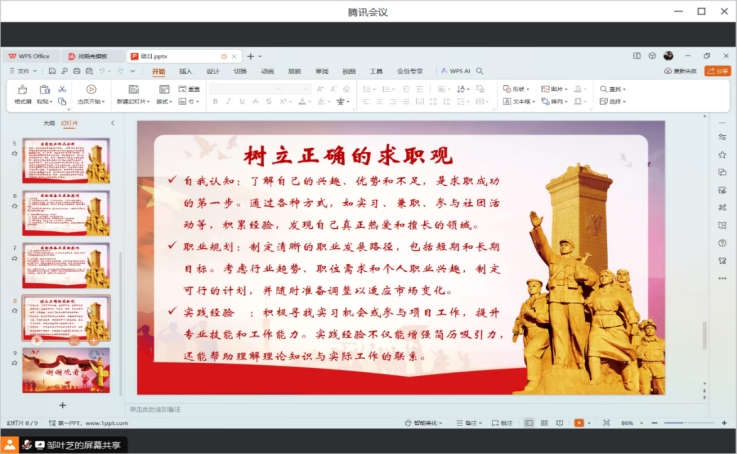
Task: Collapse the slide thumbnail panel
Action: pyautogui.click(x=112, y=123)
